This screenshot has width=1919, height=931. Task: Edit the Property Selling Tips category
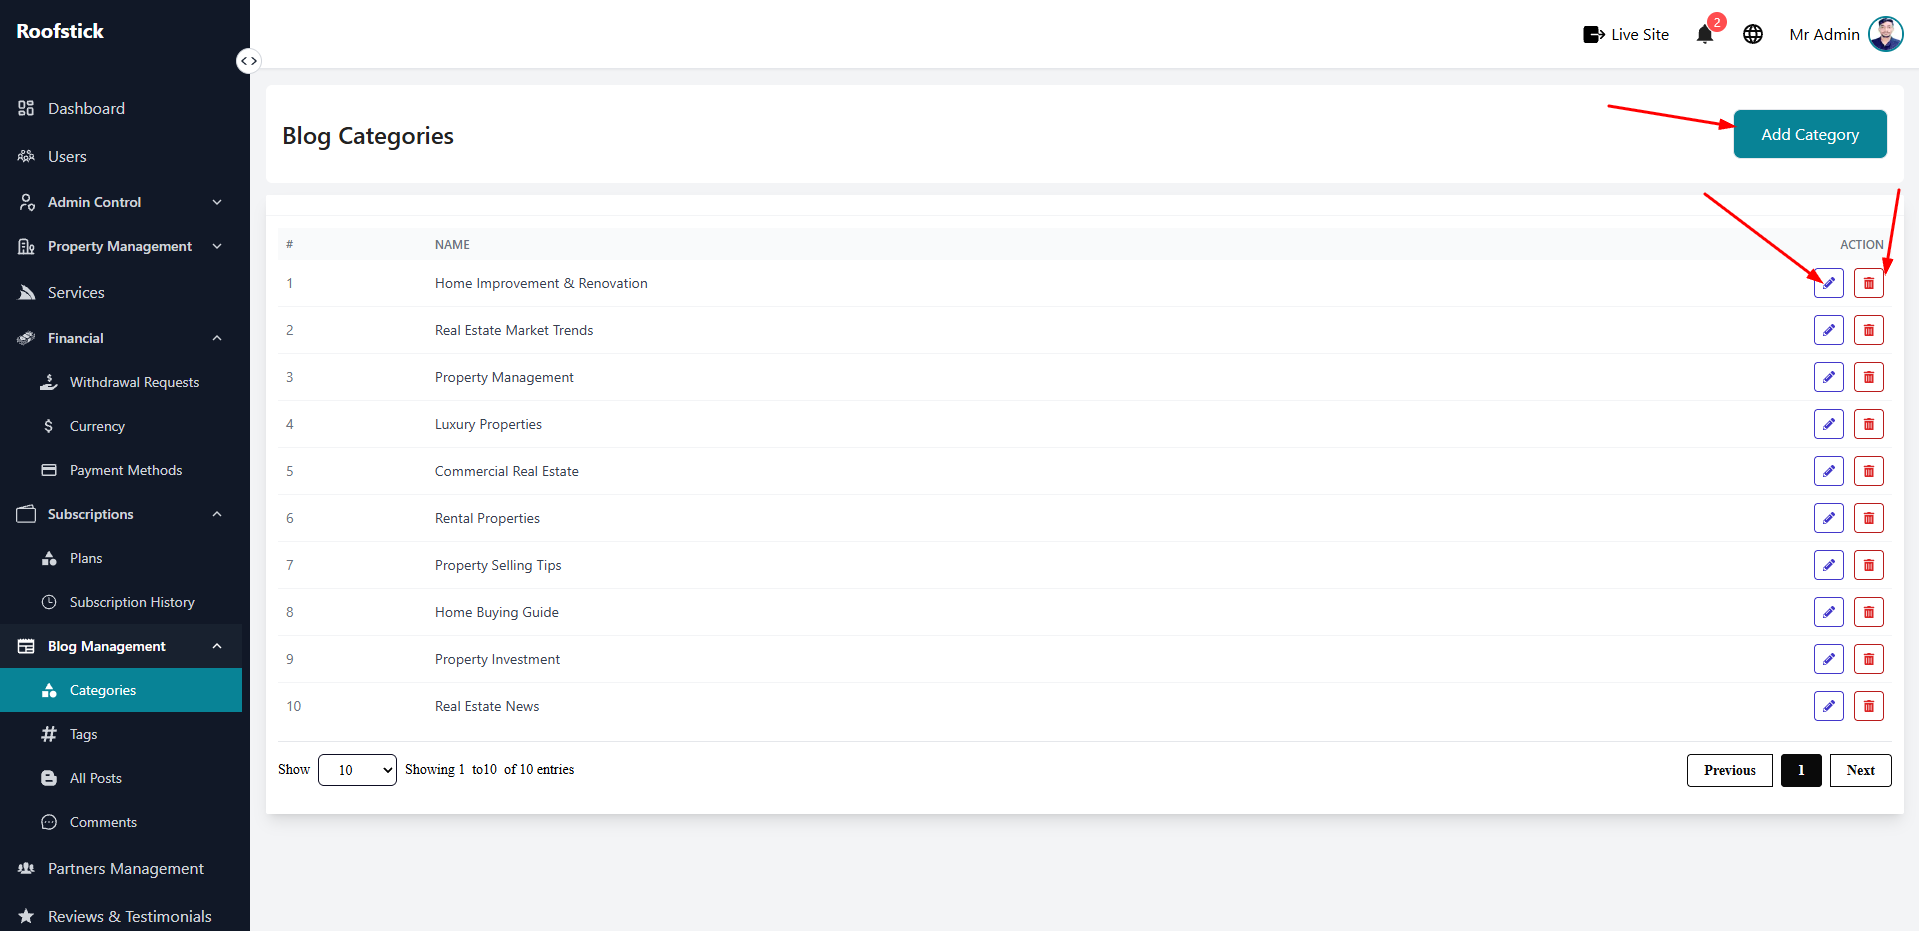[x=1829, y=565]
